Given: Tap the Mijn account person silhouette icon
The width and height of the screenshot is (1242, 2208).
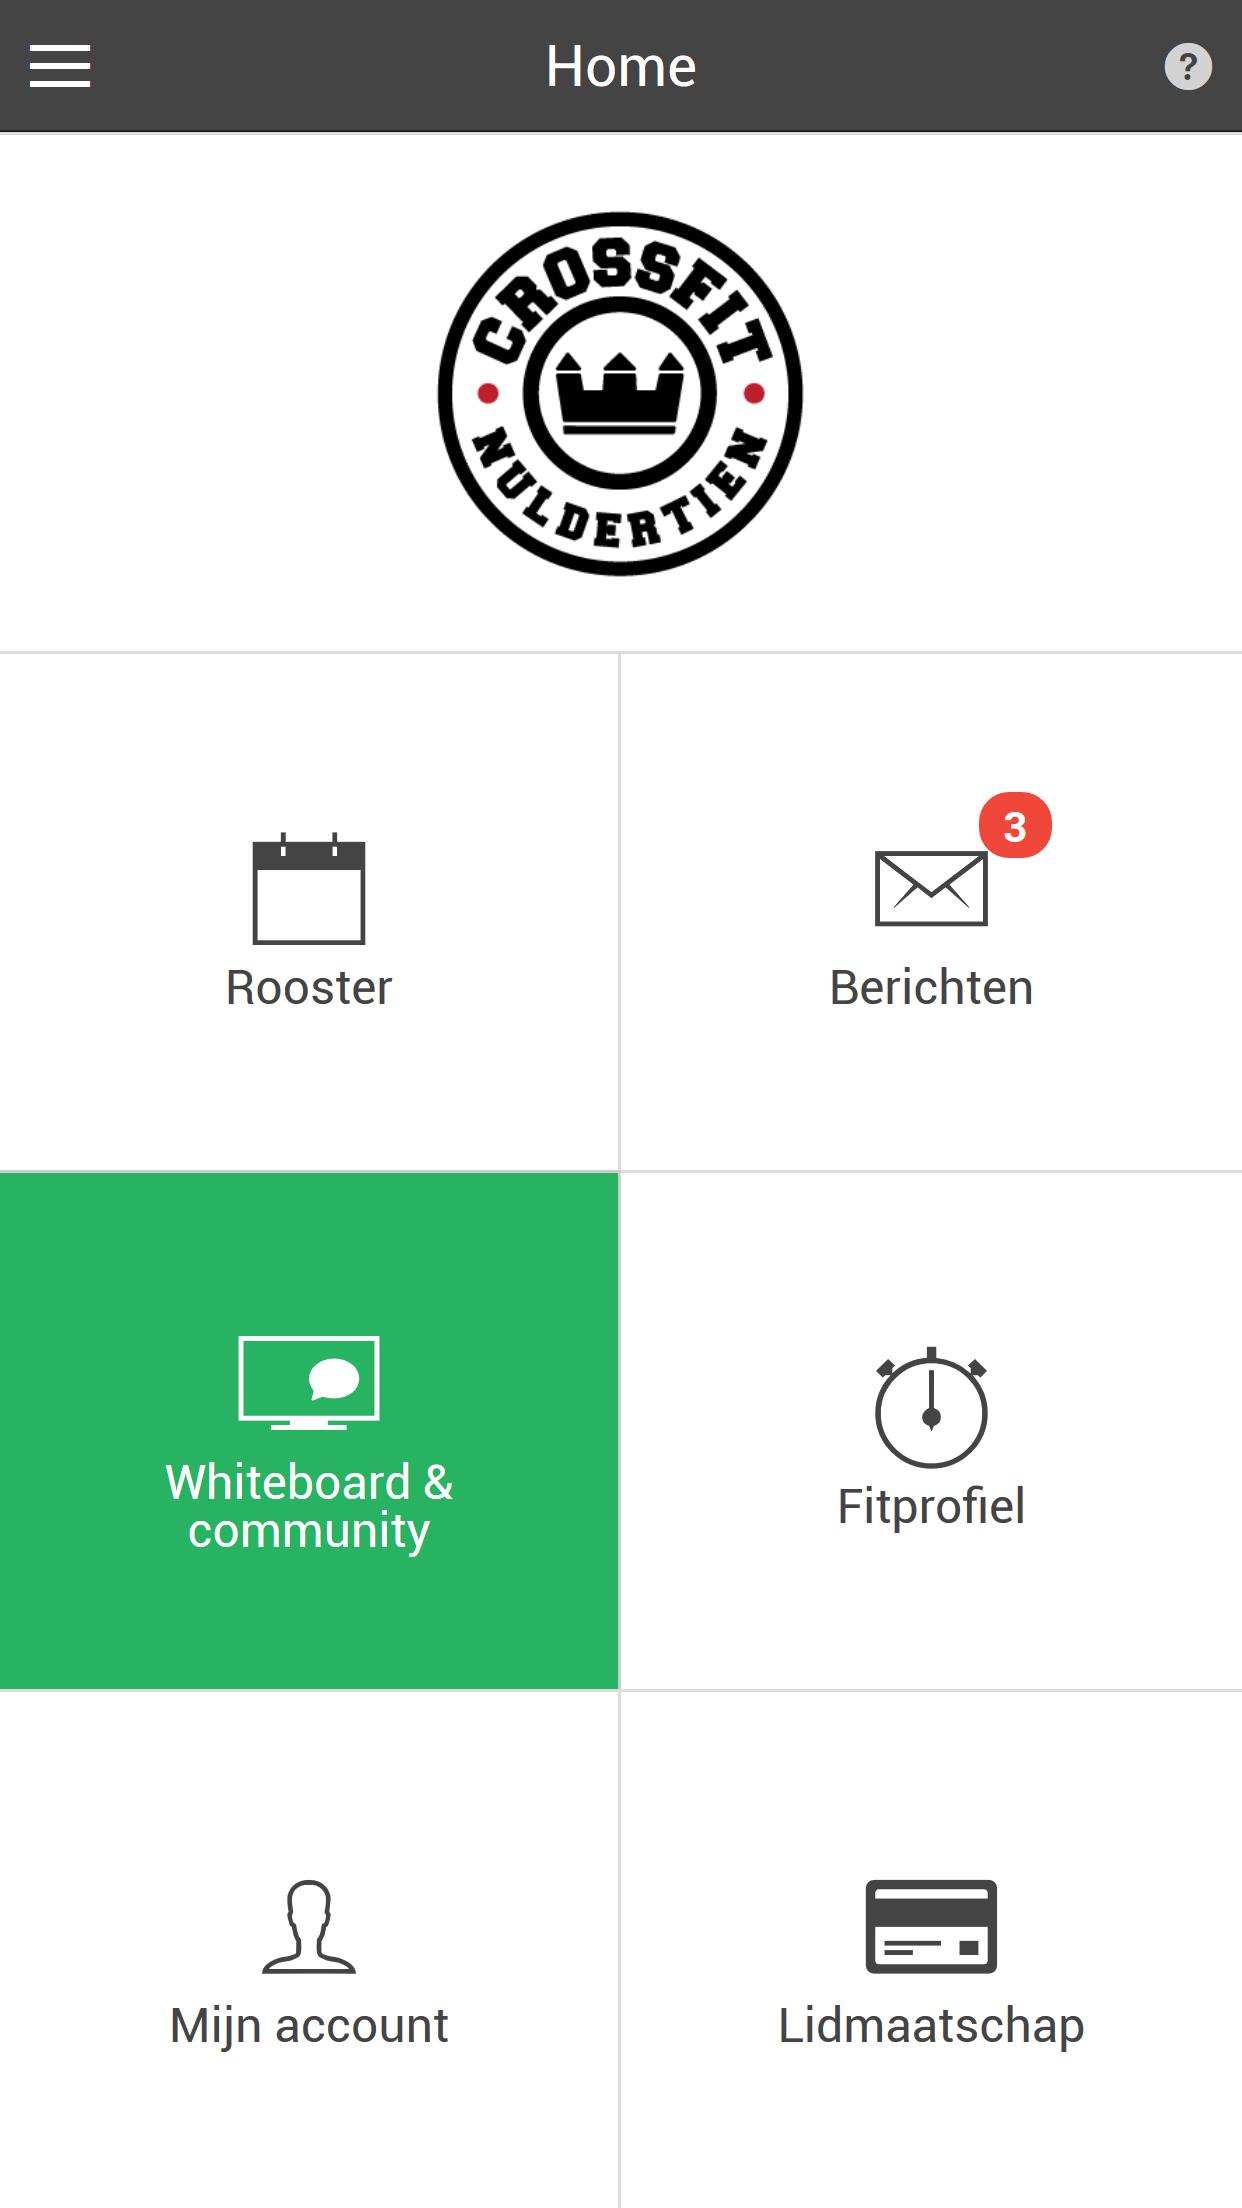Looking at the screenshot, I should 309,1926.
